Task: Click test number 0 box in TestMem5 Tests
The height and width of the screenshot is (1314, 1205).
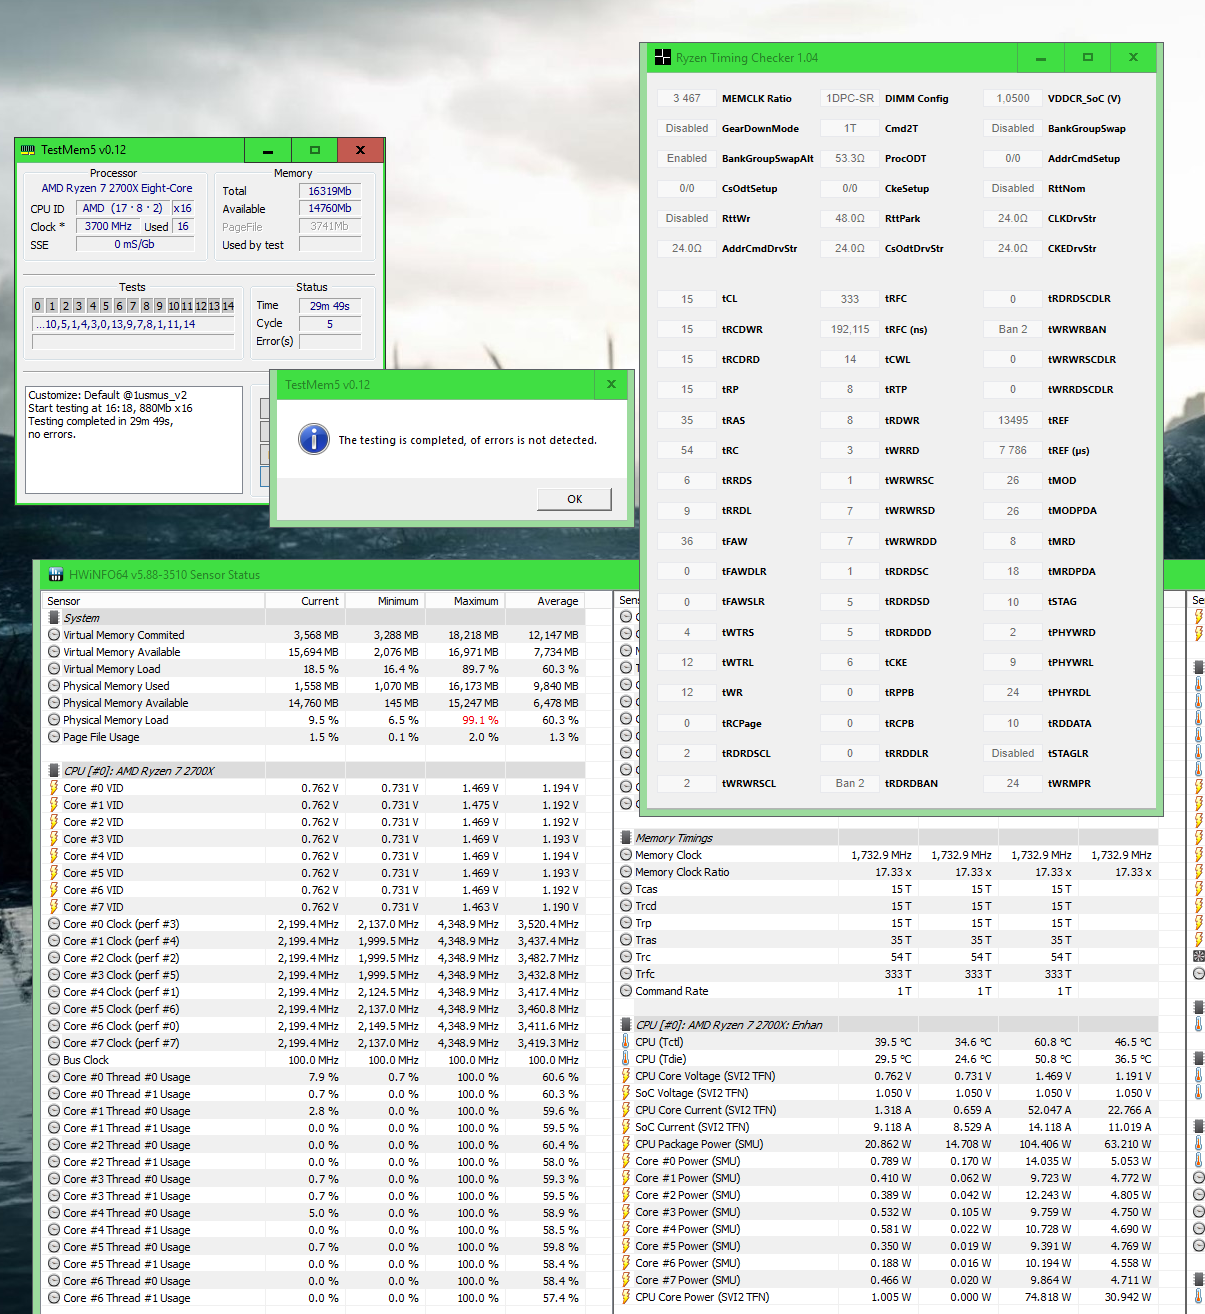Action: point(38,306)
